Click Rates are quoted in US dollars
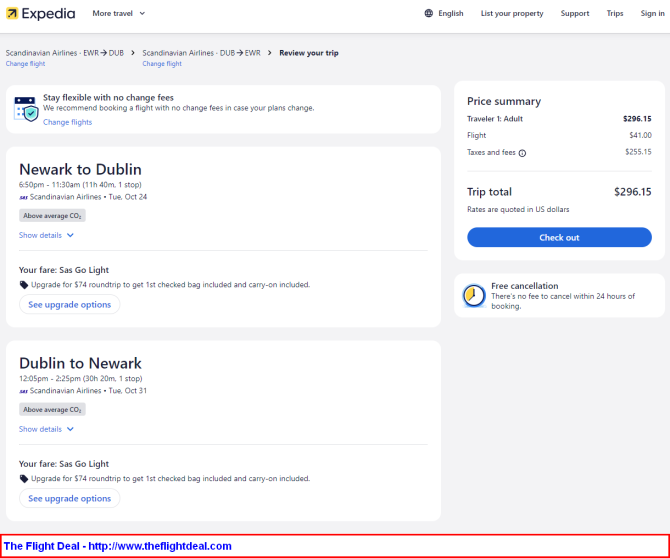This screenshot has height=558, width=670. (518, 209)
